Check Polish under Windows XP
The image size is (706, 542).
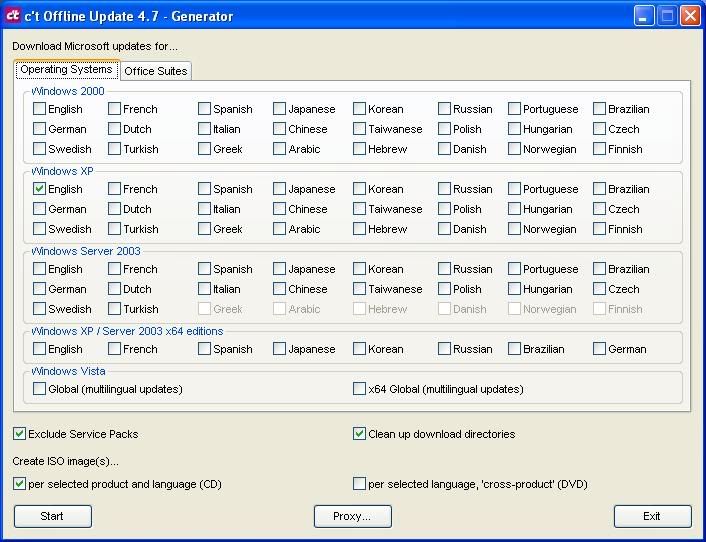(x=444, y=209)
